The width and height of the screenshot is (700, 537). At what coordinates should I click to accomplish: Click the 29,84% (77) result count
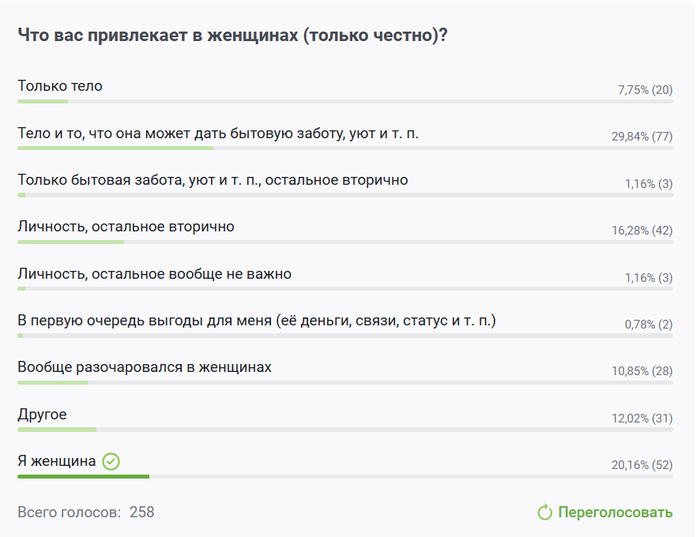[x=642, y=137]
